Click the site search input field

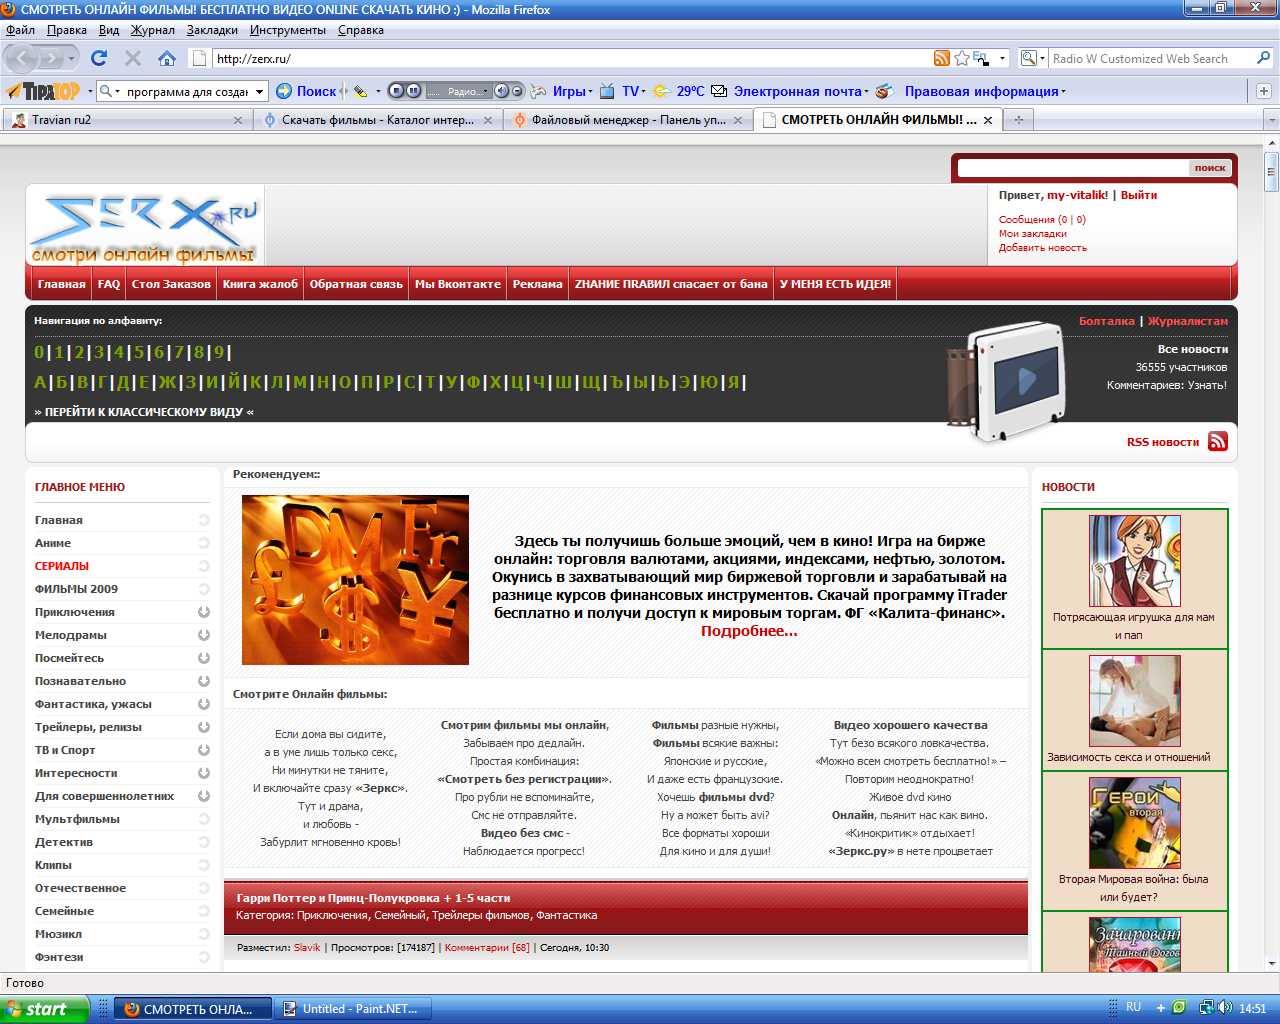[x=1072, y=168]
